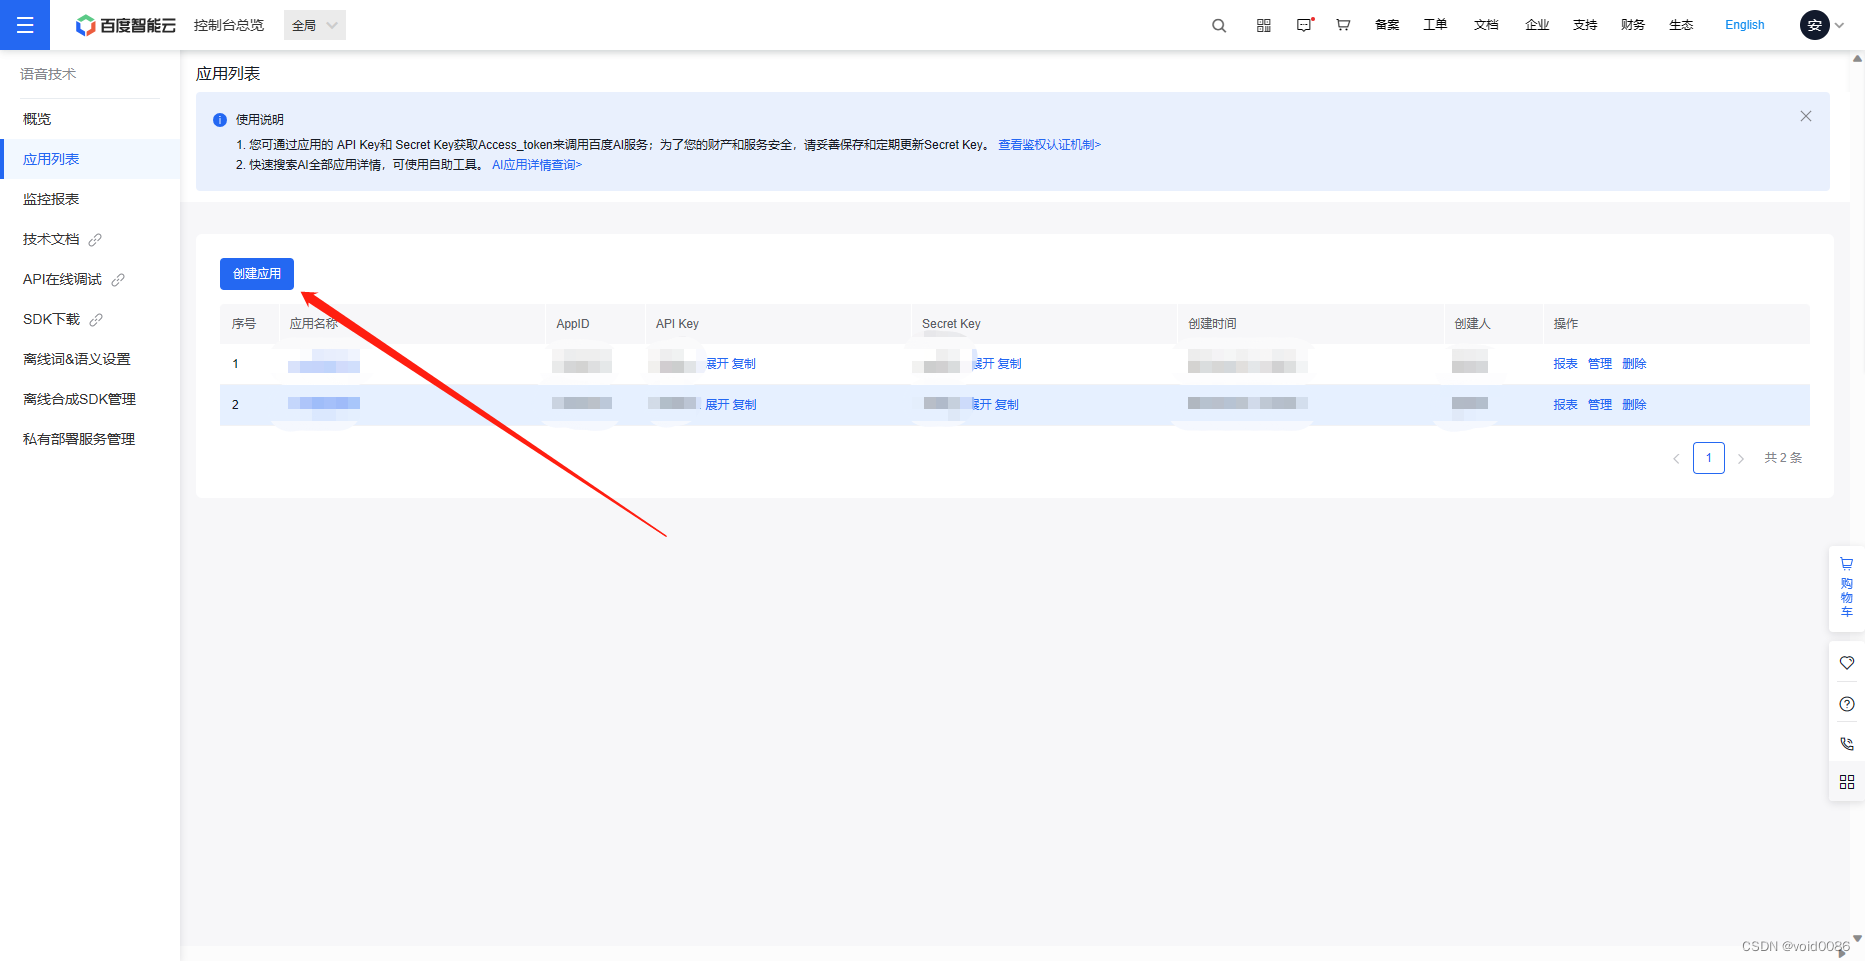1865x961 pixels.
Task: Open 管理 for row 2 app
Action: coord(1600,405)
